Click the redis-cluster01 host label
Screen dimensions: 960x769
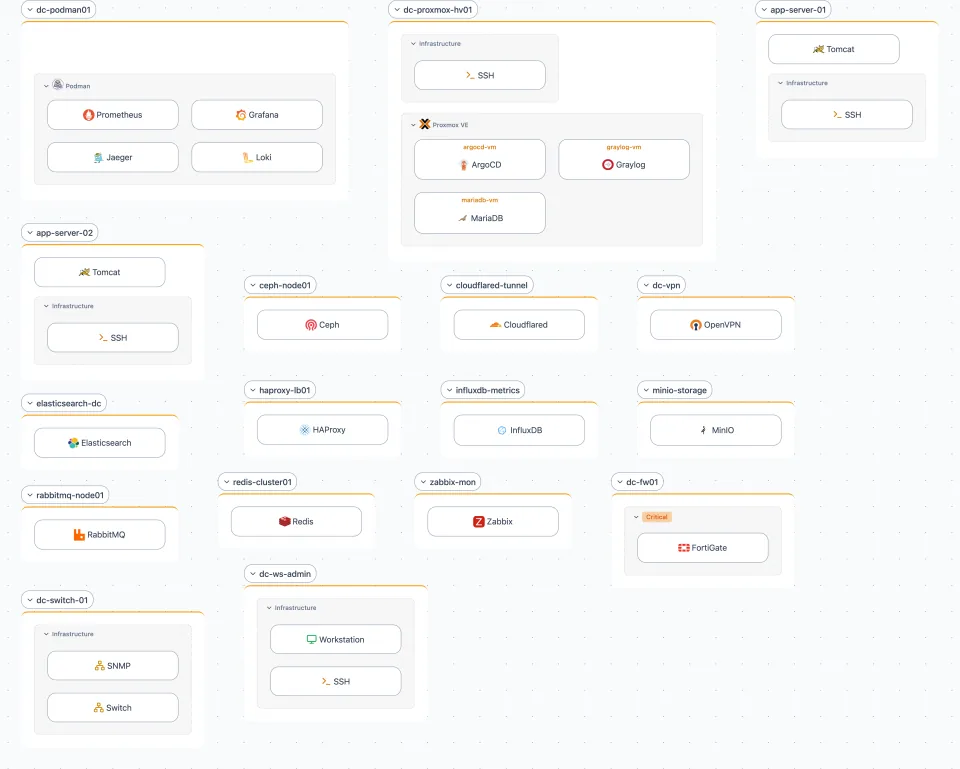click(262, 482)
